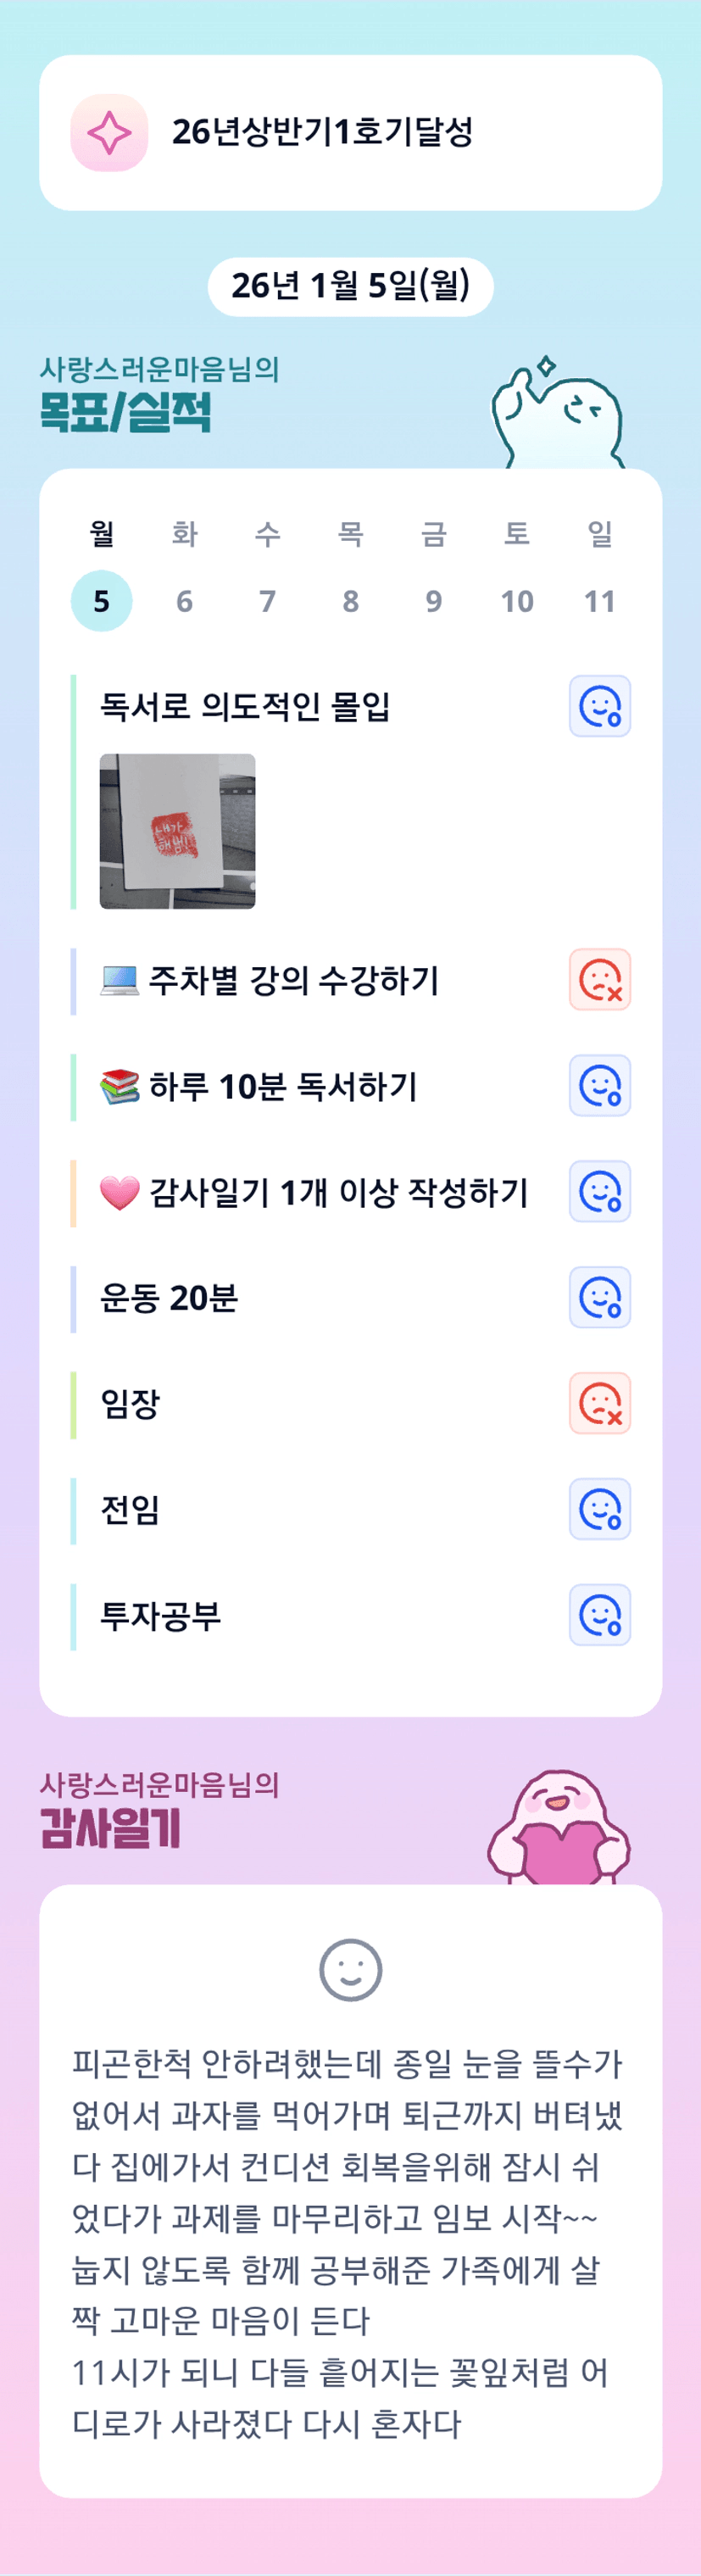Select Sunday the 11th
The height and width of the screenshot is (2576, 701).
point(599,601)
